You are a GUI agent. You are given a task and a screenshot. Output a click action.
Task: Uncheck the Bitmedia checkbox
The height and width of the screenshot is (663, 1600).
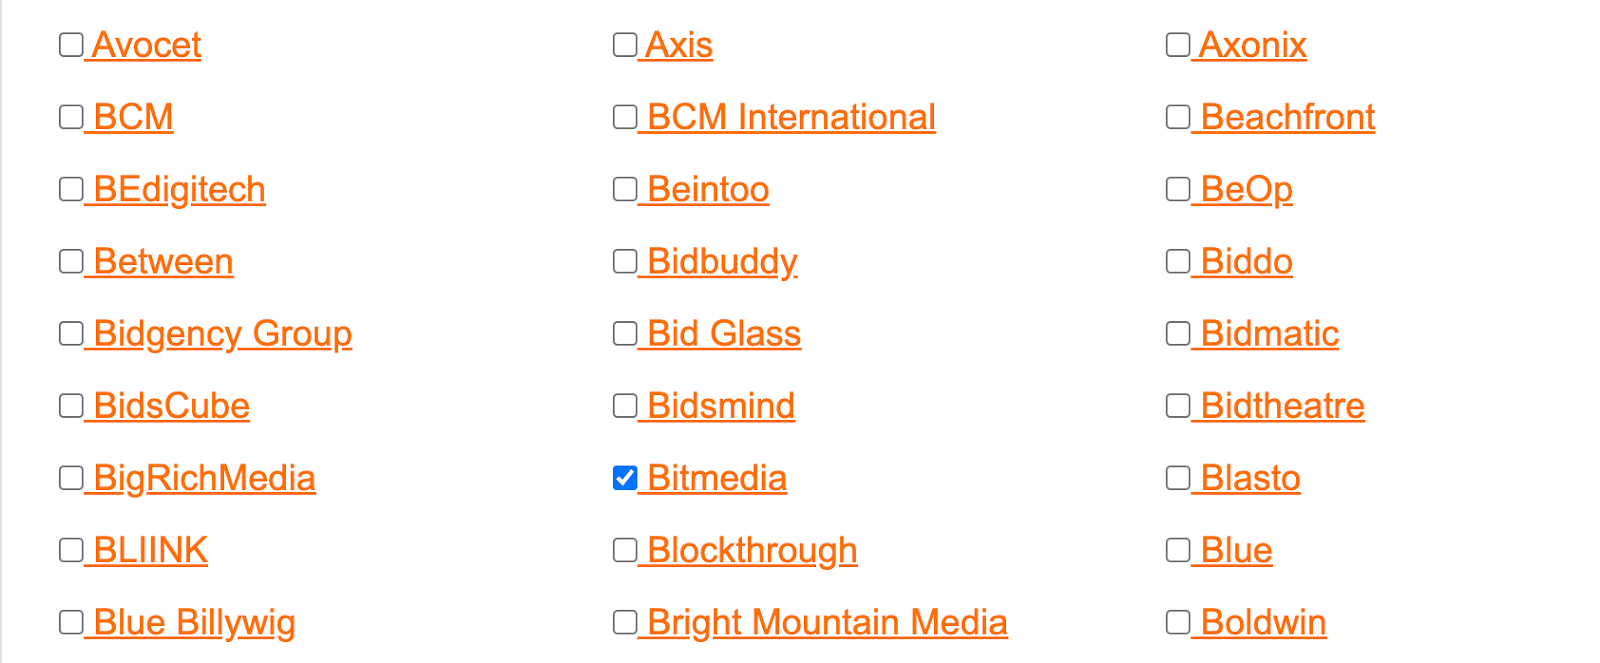pos(625,478)
